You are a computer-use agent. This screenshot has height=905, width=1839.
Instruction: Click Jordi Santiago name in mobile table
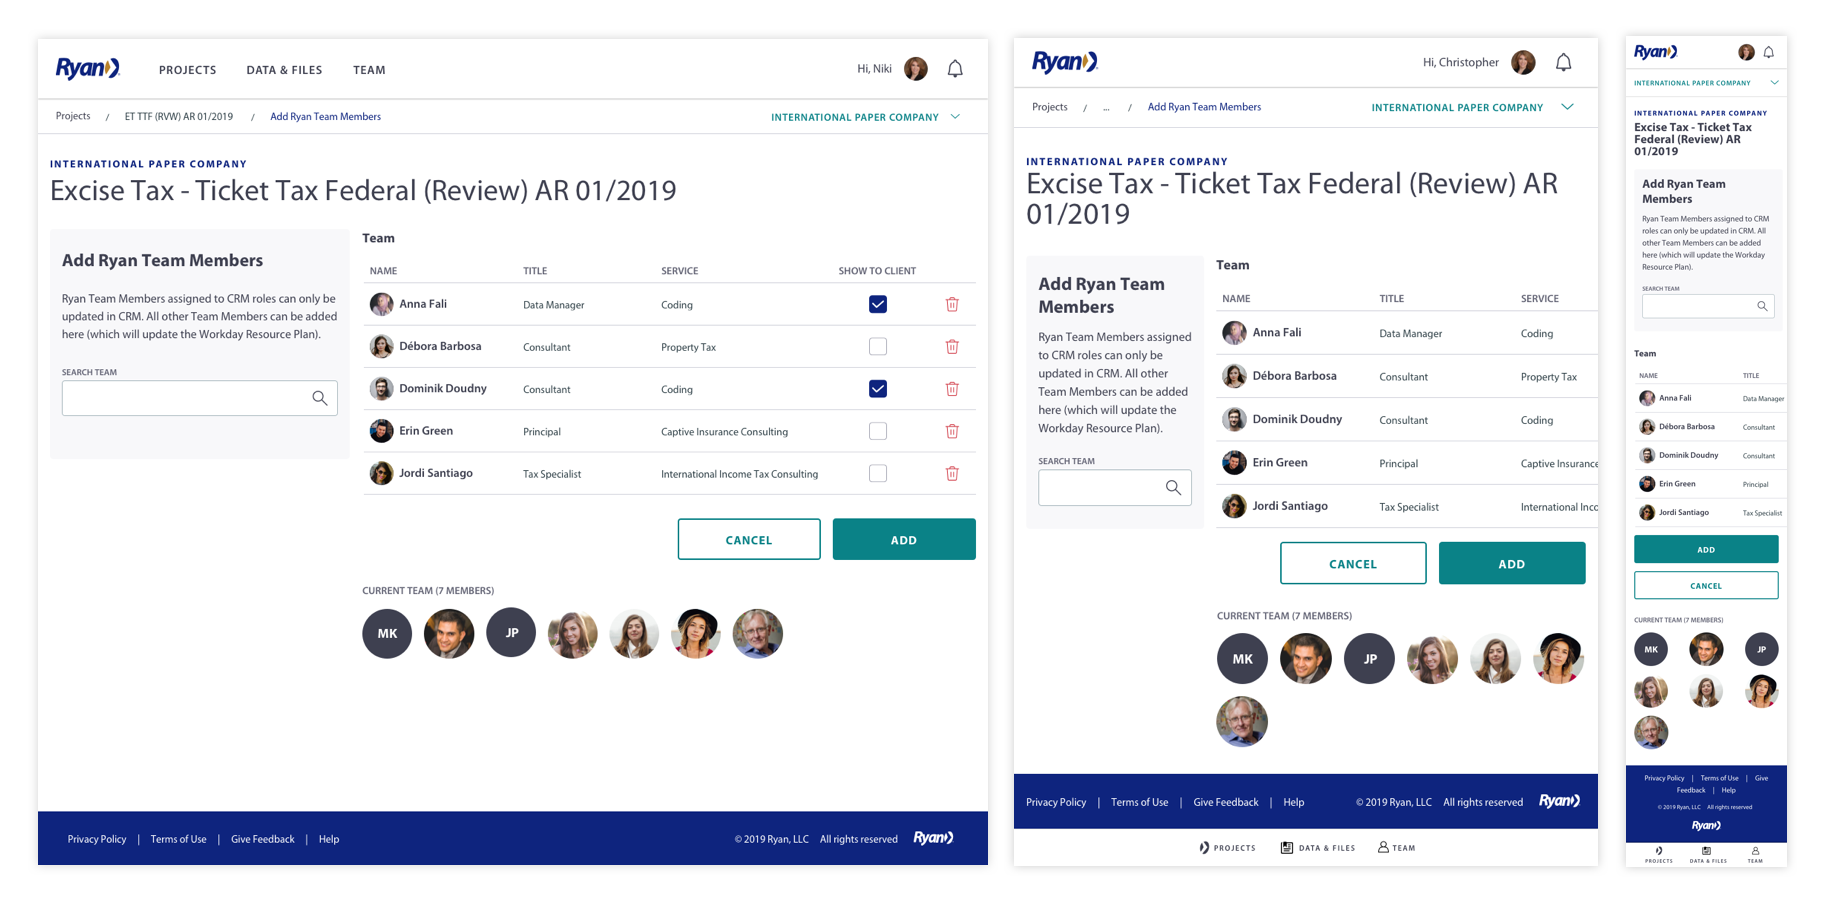[x=1684, y=512]
